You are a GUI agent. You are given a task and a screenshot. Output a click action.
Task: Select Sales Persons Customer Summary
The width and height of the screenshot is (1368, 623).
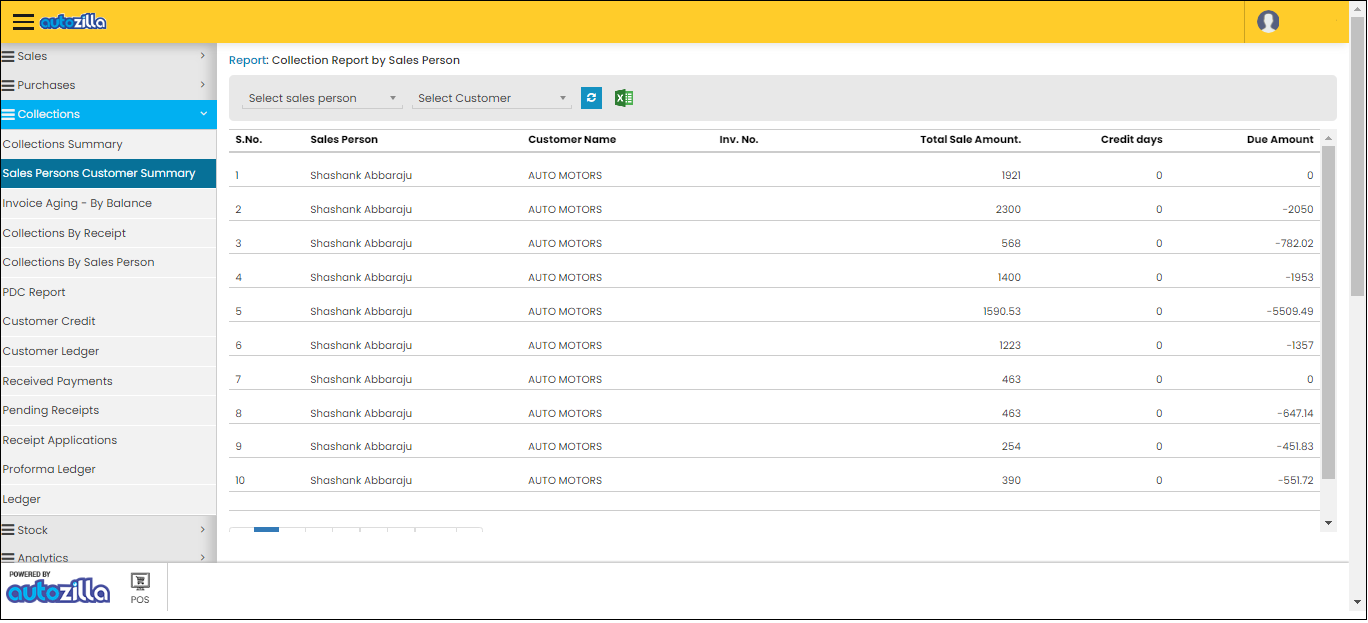click(108, 173)
